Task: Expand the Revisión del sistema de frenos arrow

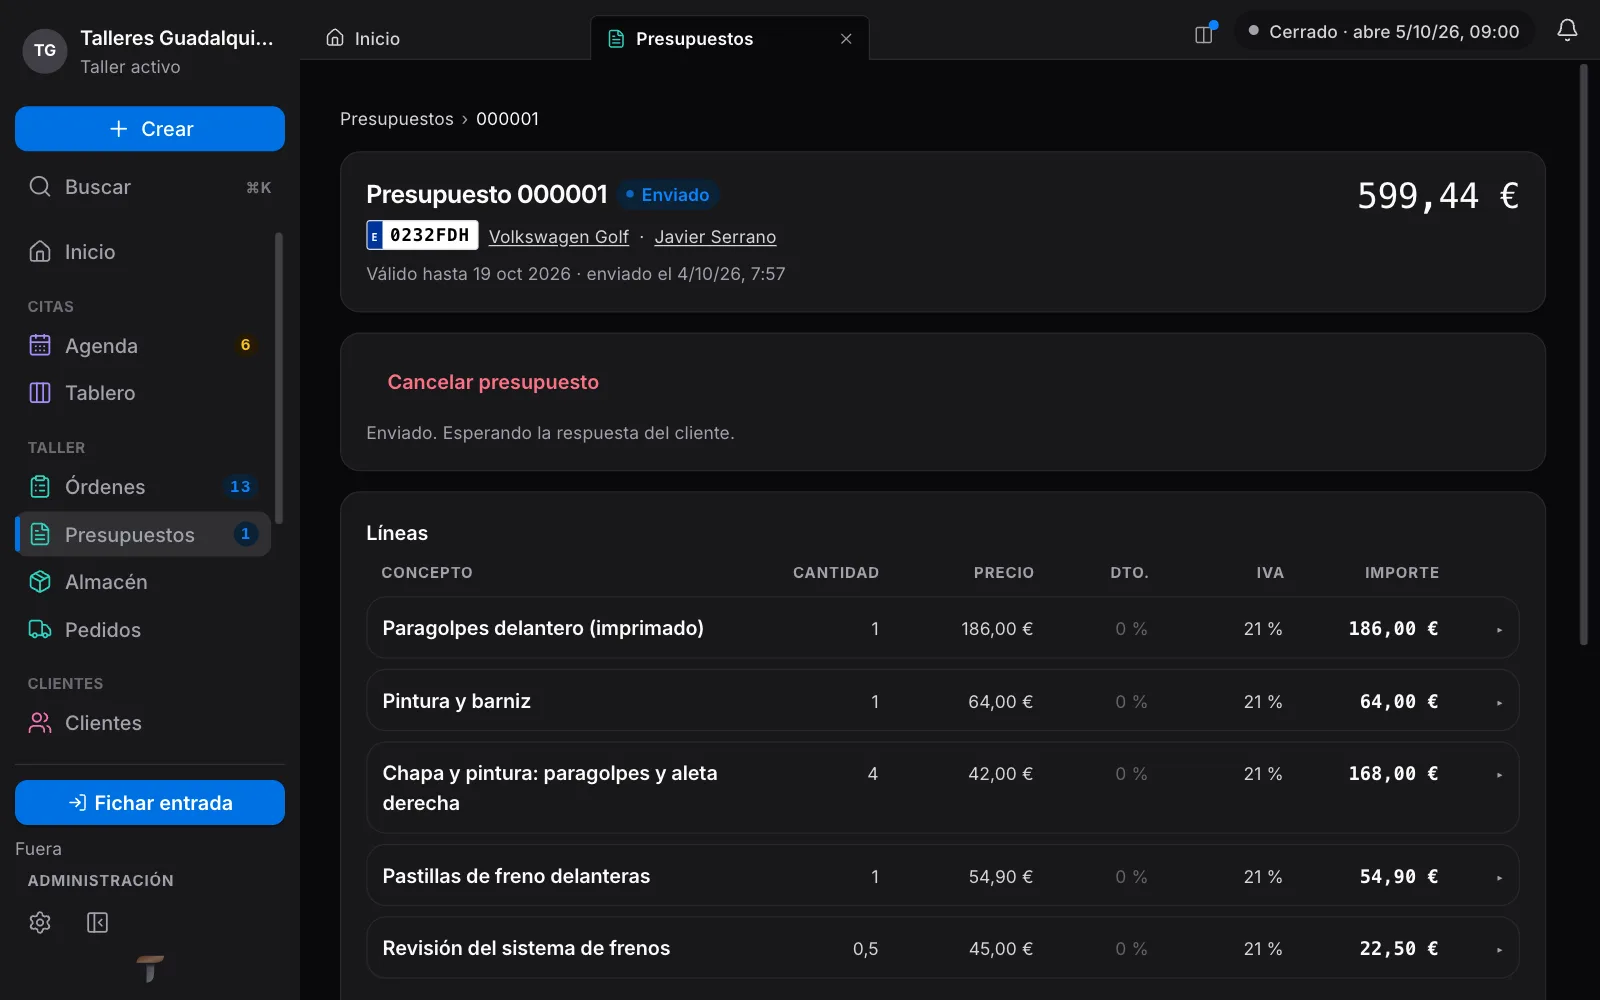Action: (x=1499, y=950)
